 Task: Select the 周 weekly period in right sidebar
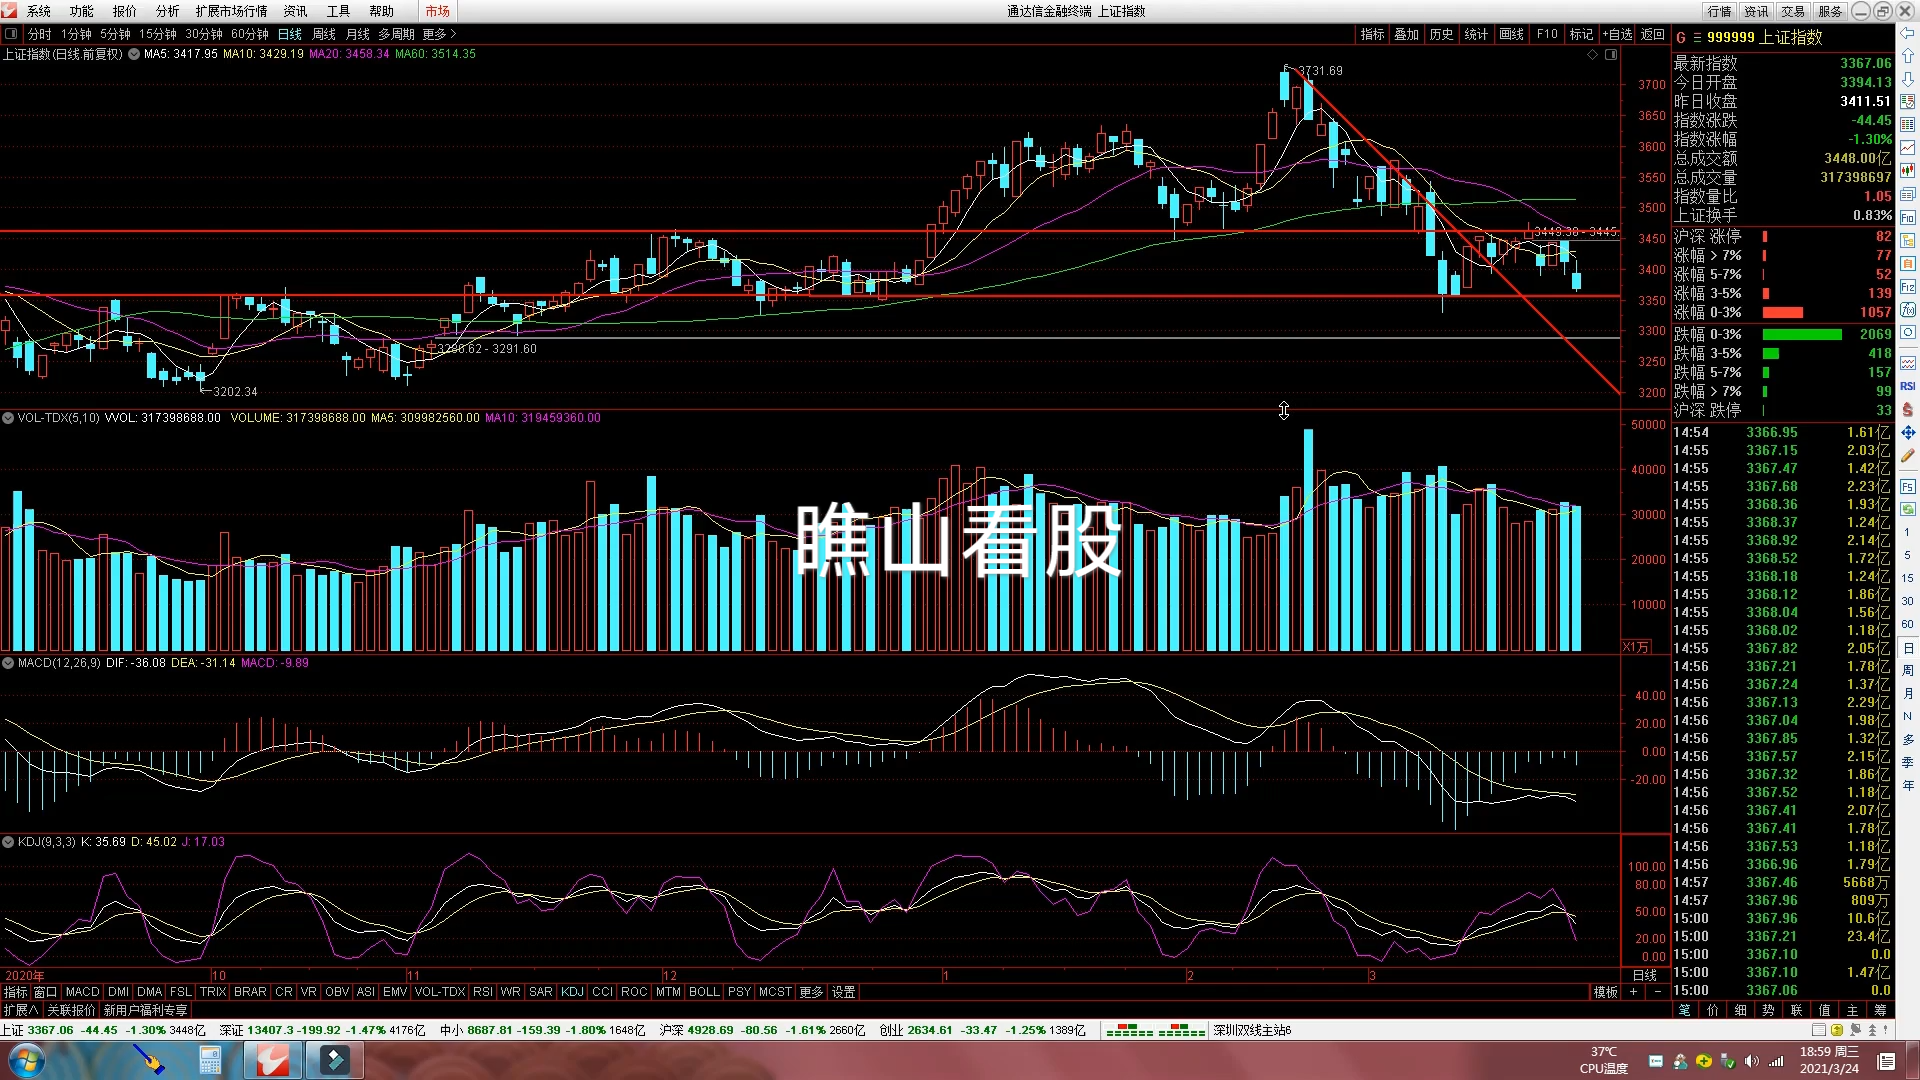click(1907, 671)
